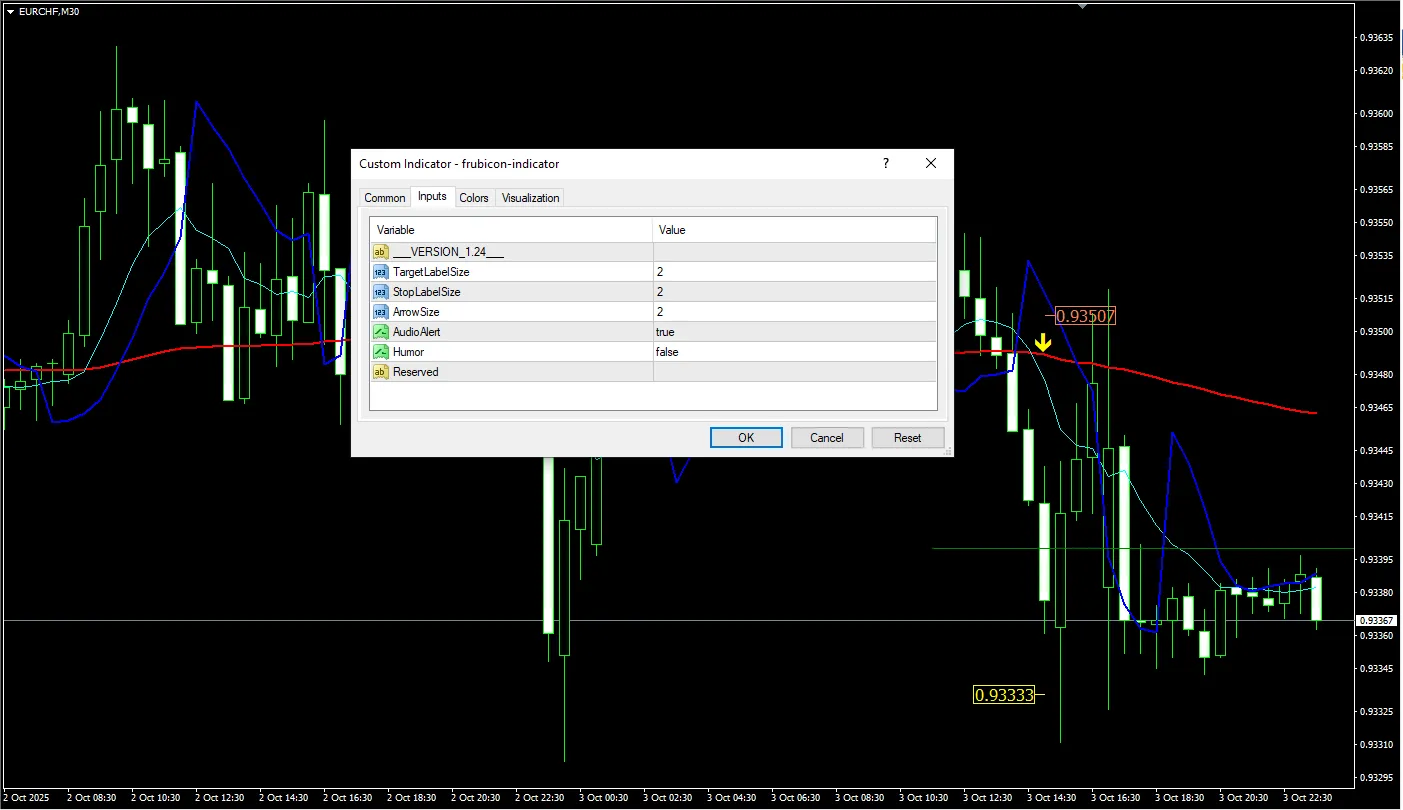Screen dimensions: 1403x810
Task: Click the VERSION_1.24 string type icon
Action: (x=380, y=252)
